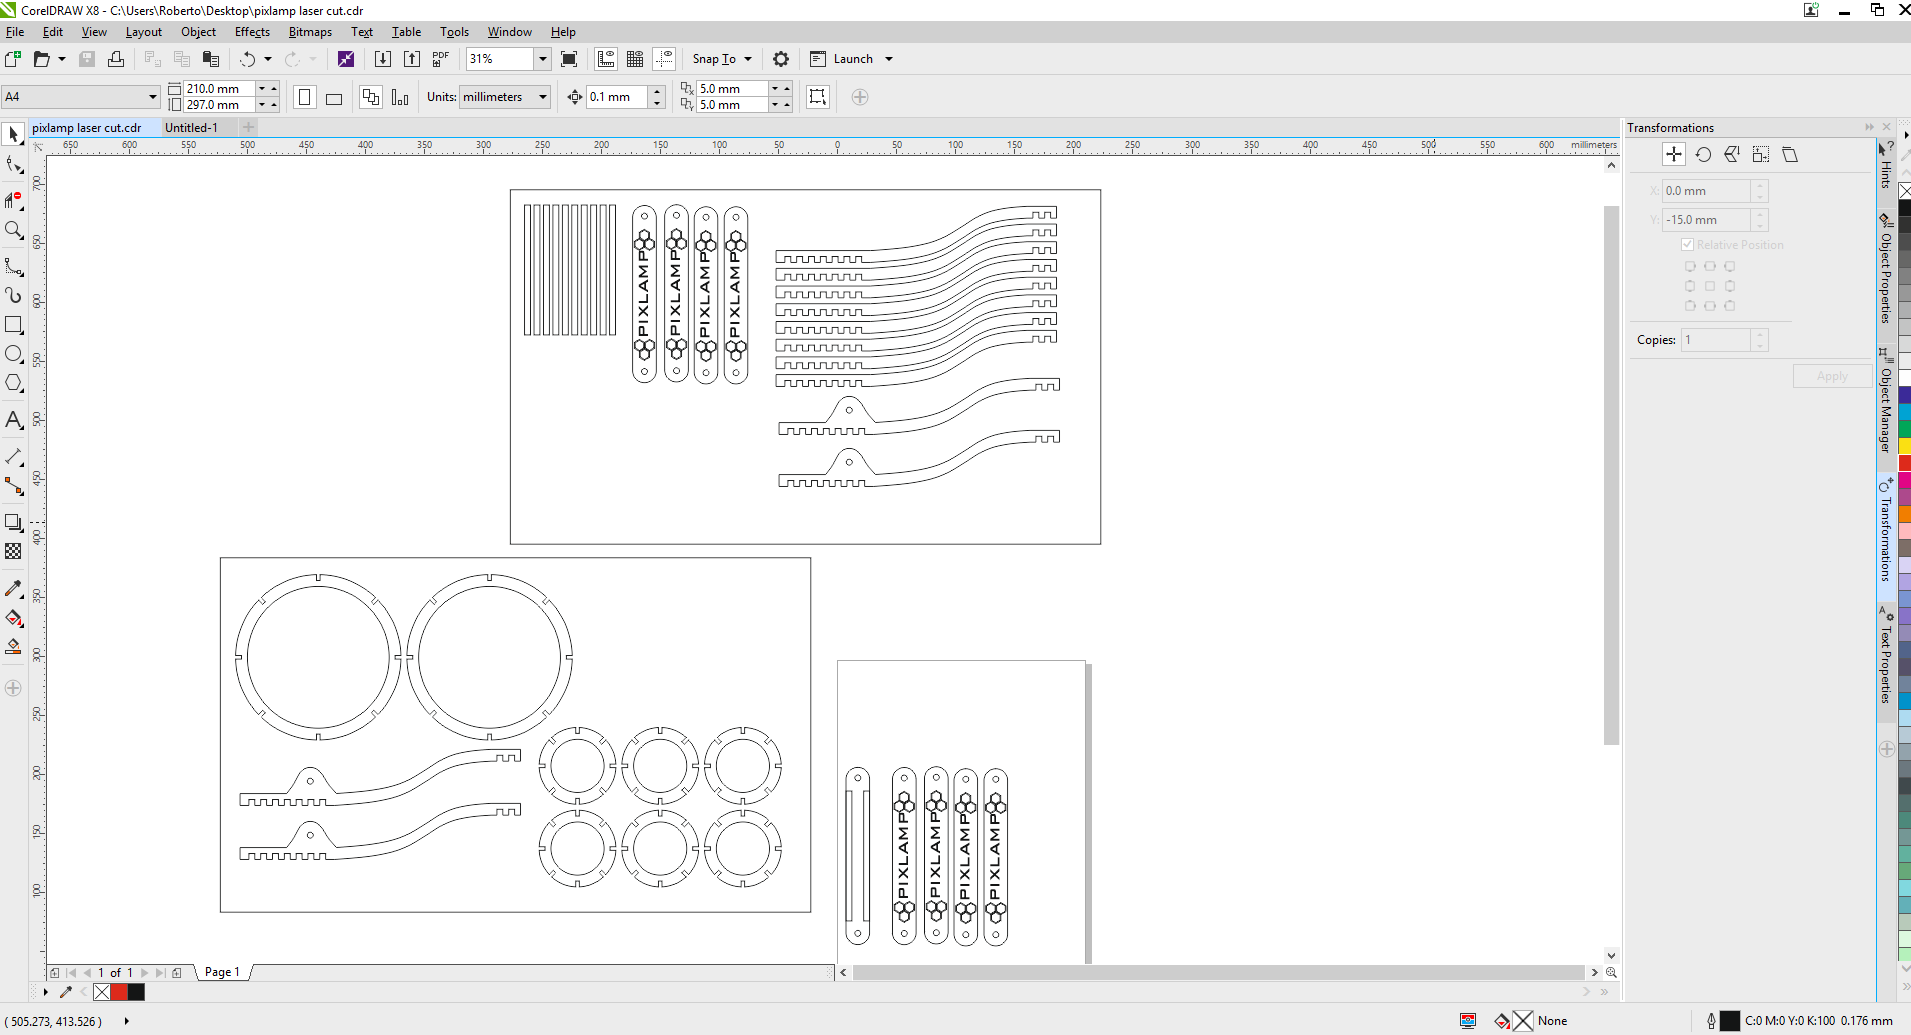
Task: Pick the Rectangle tool
Action: (x=14, y=325)
